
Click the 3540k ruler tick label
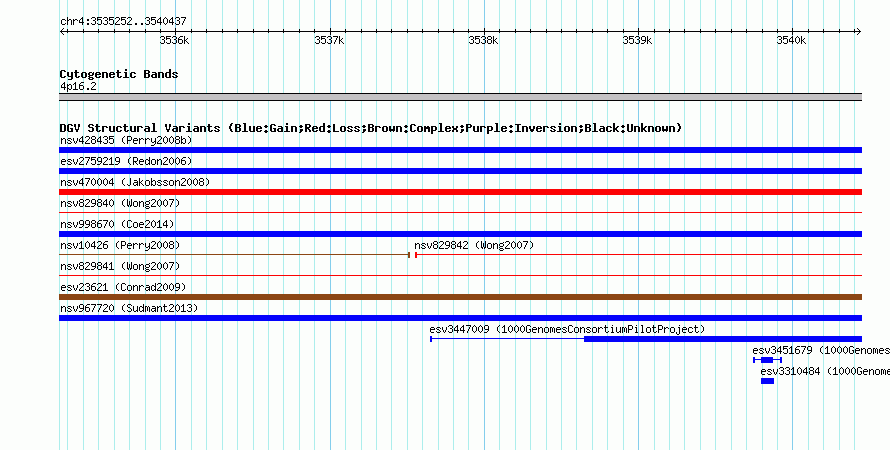pos(791,40)
